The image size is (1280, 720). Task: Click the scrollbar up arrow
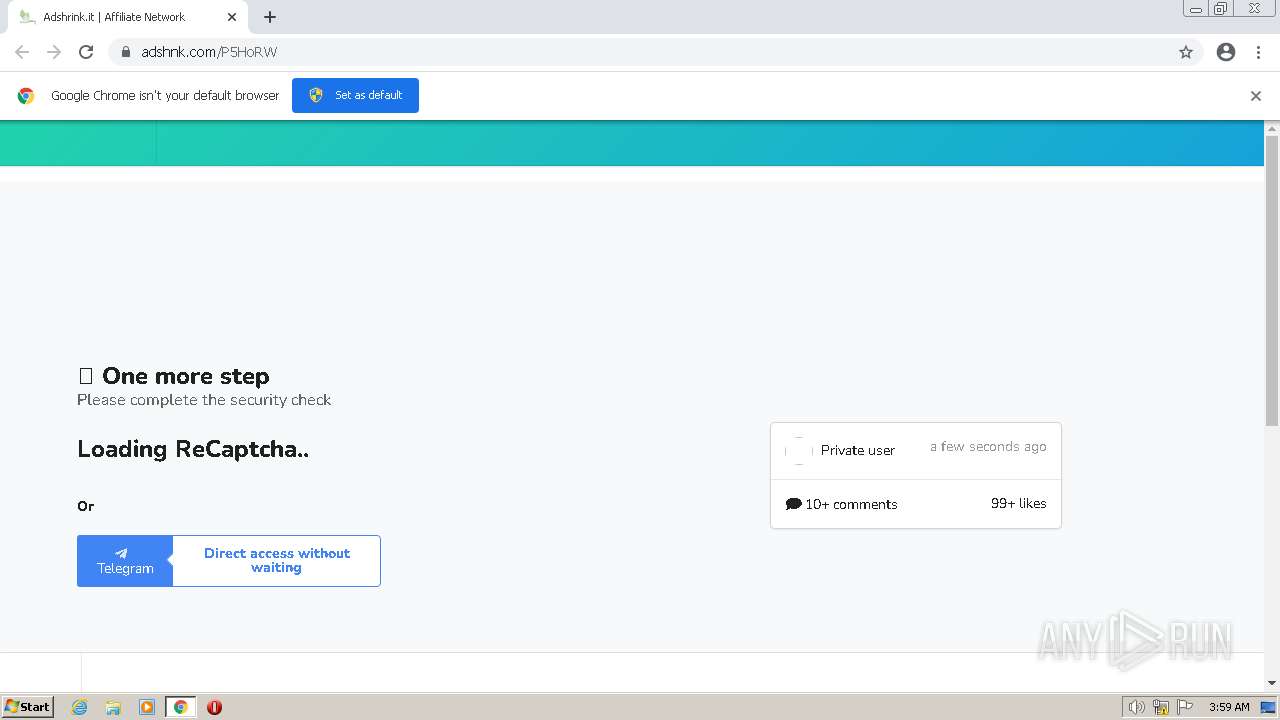1272,128
